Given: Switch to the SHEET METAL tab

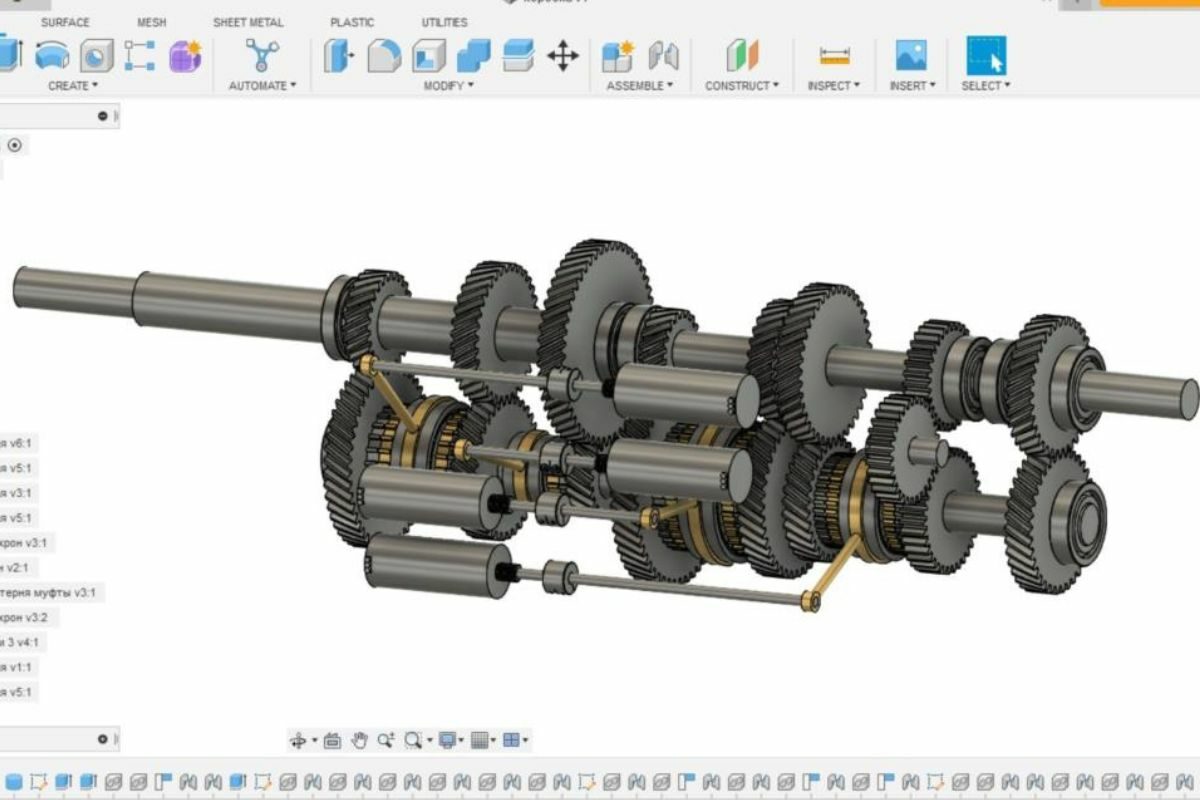Looking at the screenshot, I should (248, 22).
